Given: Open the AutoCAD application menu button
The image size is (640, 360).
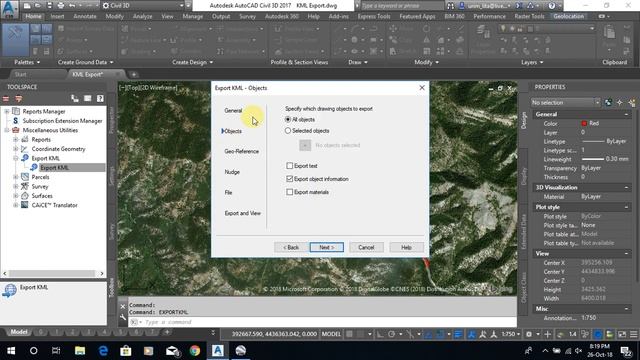Looking at the screenshot, I should coord(9,9).
